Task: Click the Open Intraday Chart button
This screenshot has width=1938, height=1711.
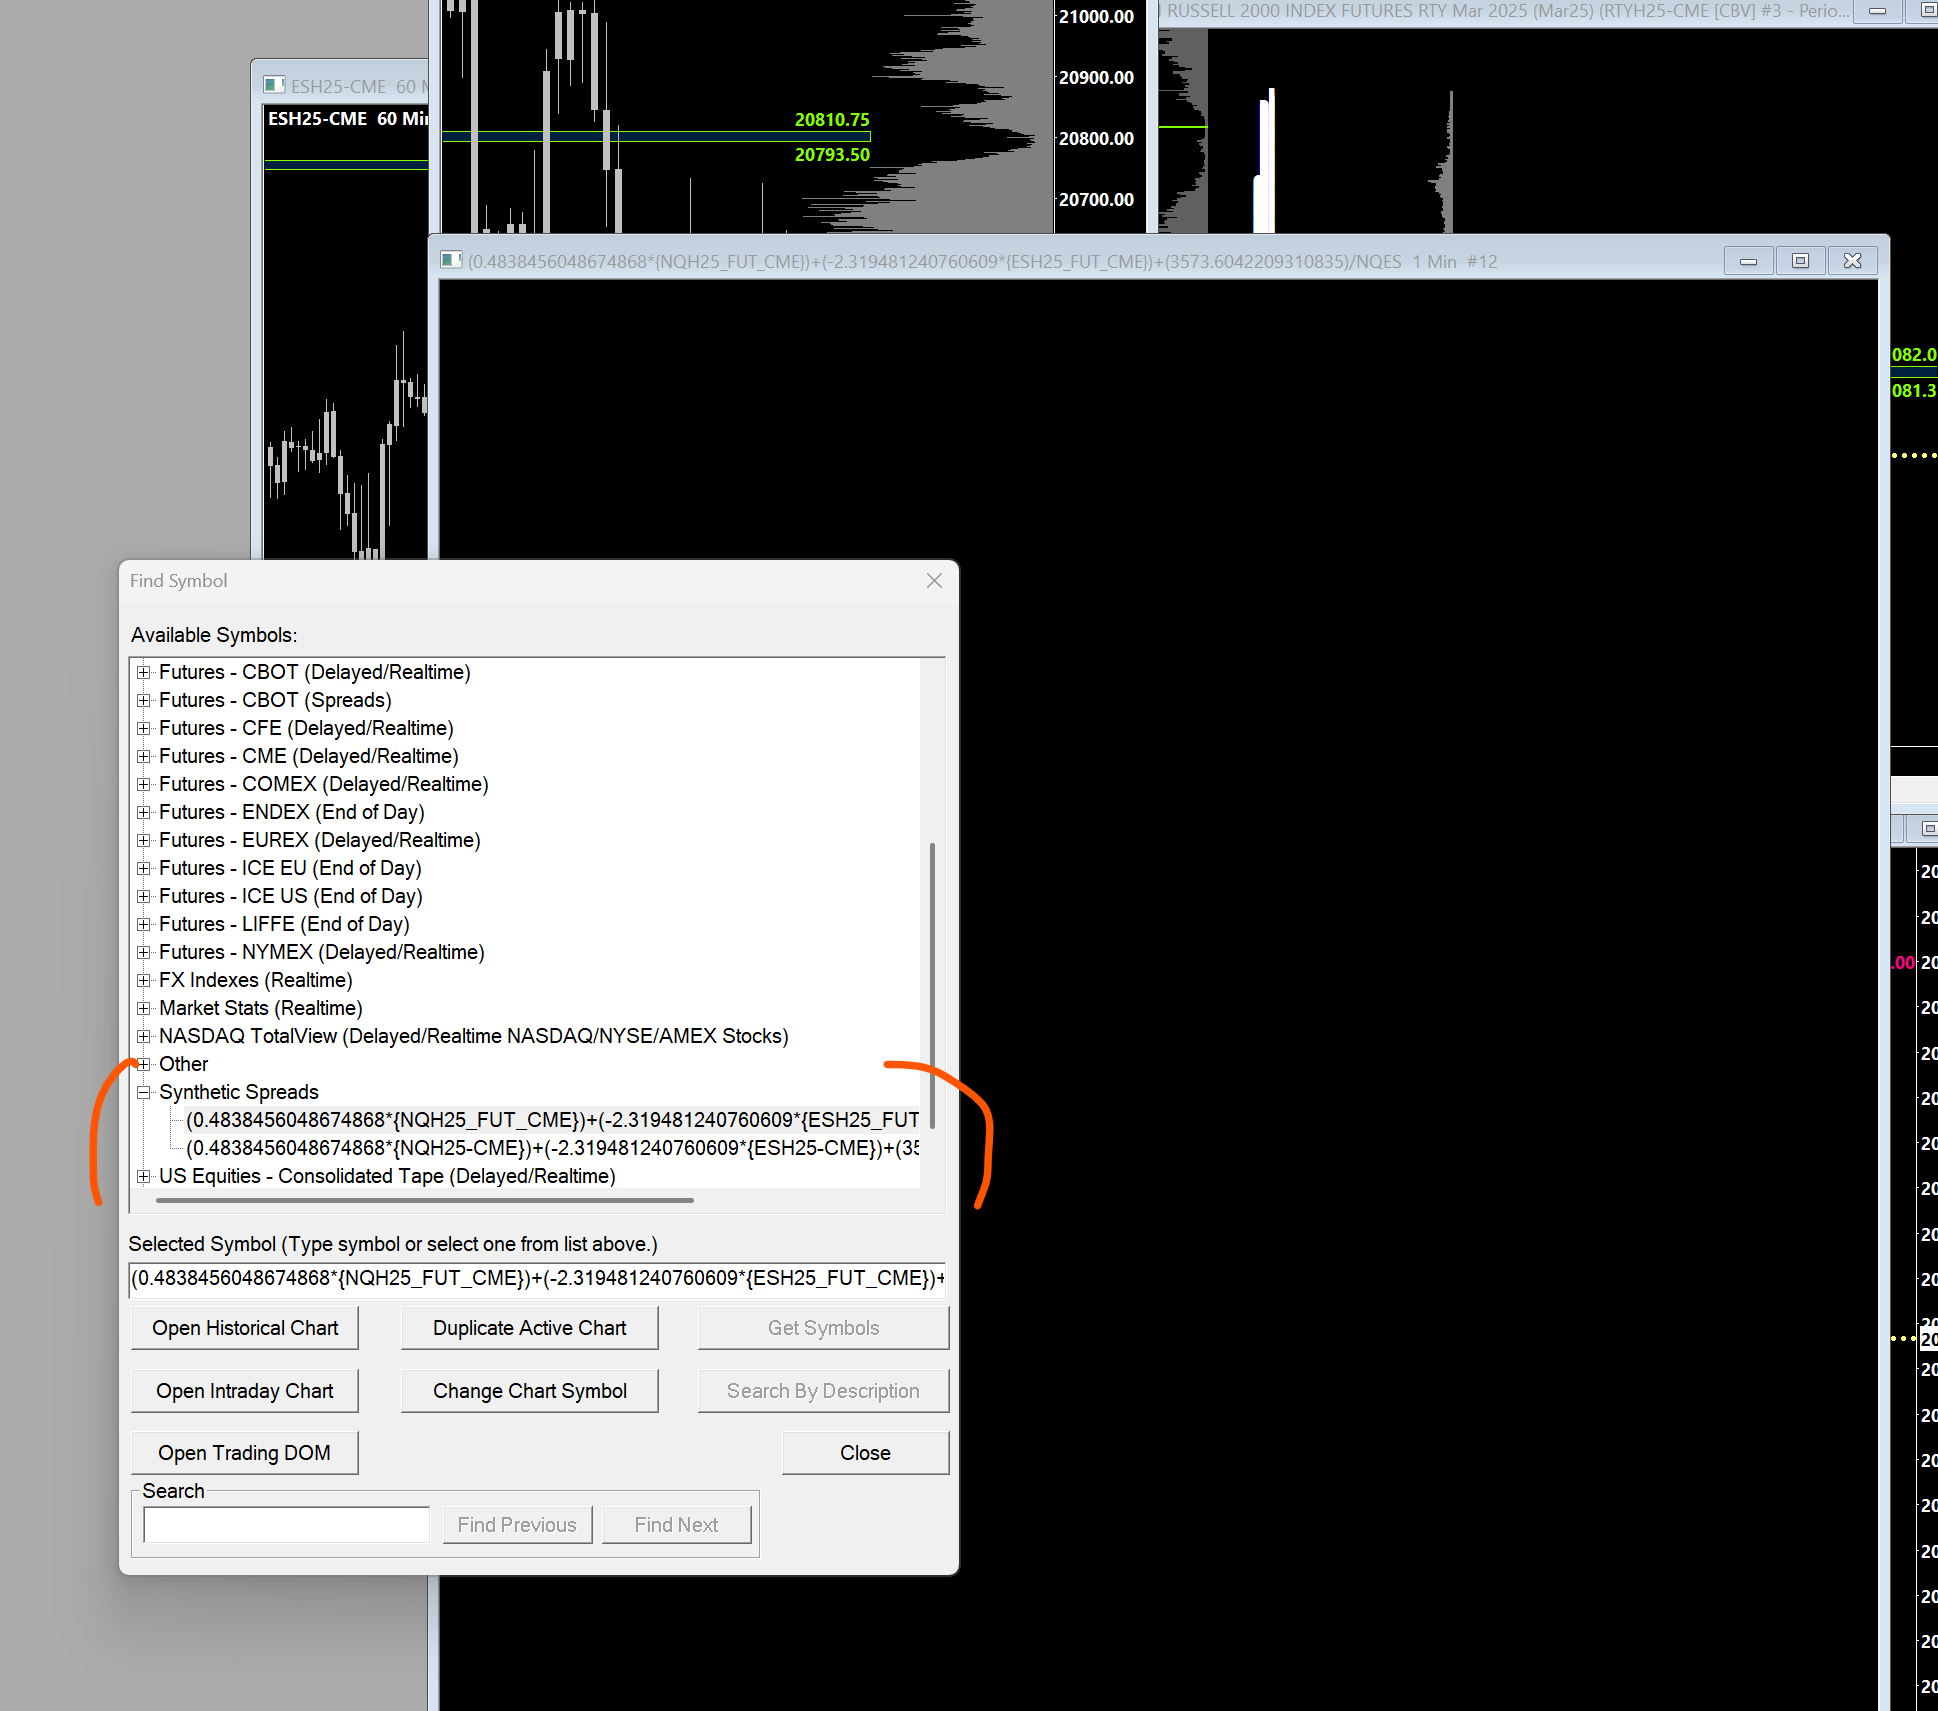Action: pyautogui.click(x=245, y=1391)
